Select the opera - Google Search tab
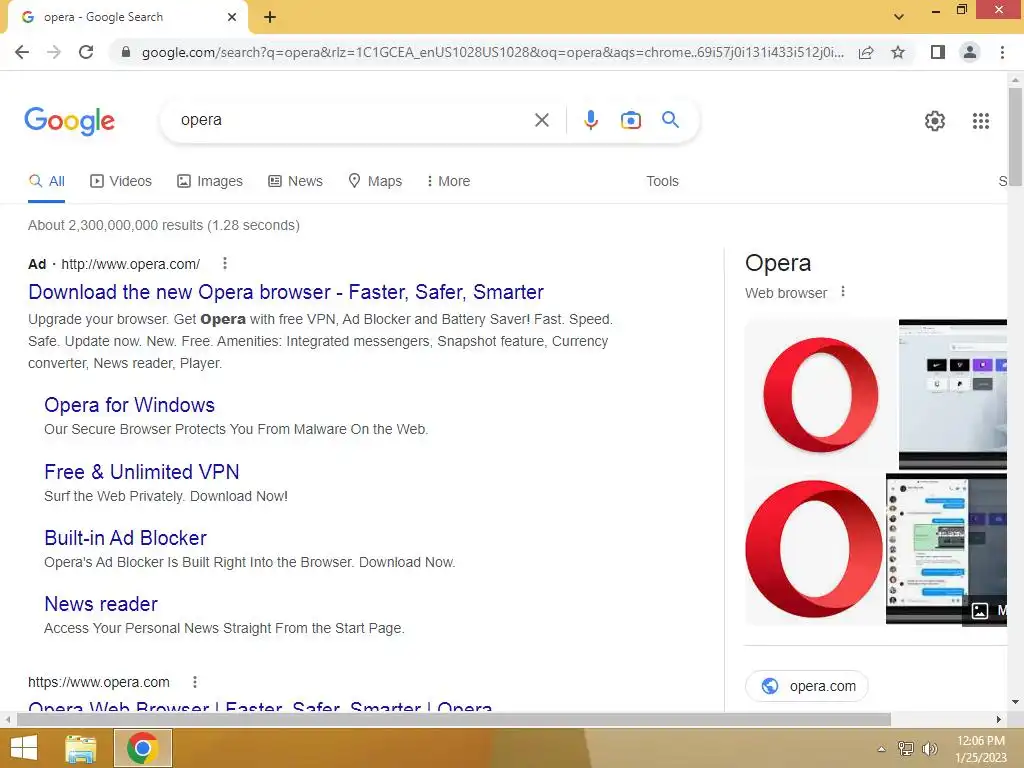1024x768 pixels. [x=127, y=17]
